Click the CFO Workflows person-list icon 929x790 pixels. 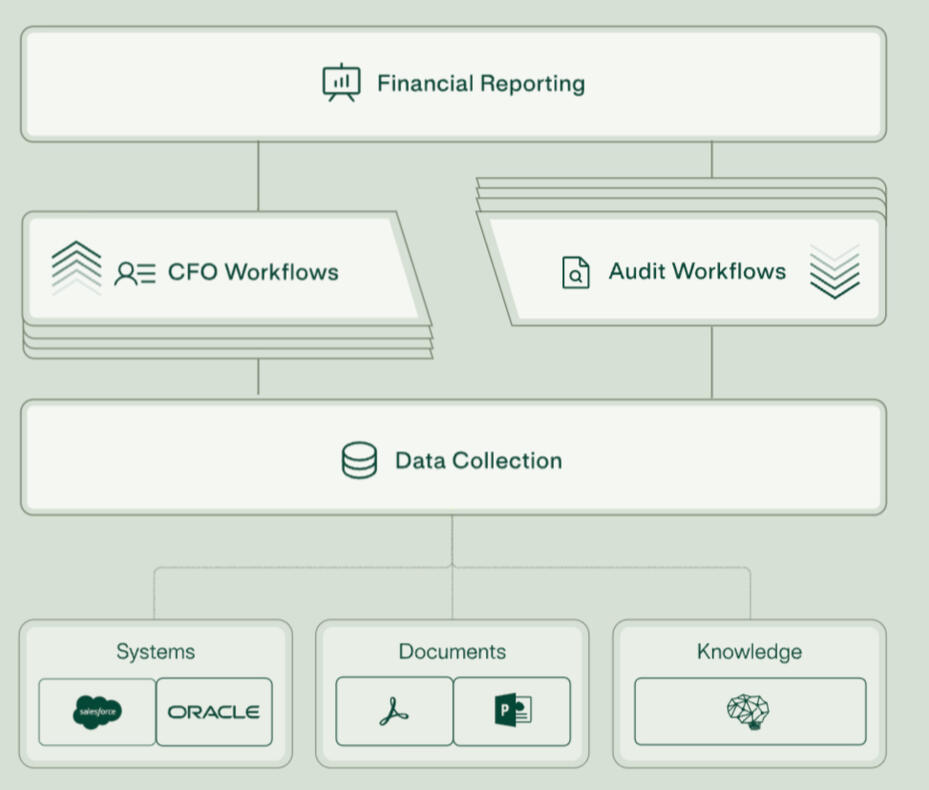[135, 273]
